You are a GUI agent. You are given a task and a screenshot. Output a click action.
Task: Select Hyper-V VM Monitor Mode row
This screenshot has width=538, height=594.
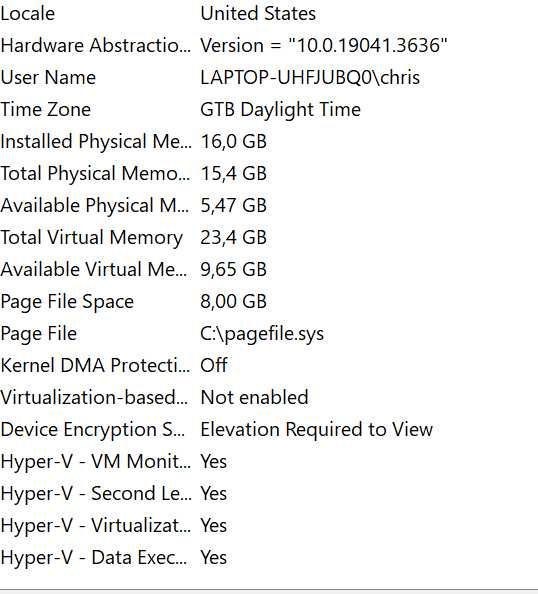(269, 461)
